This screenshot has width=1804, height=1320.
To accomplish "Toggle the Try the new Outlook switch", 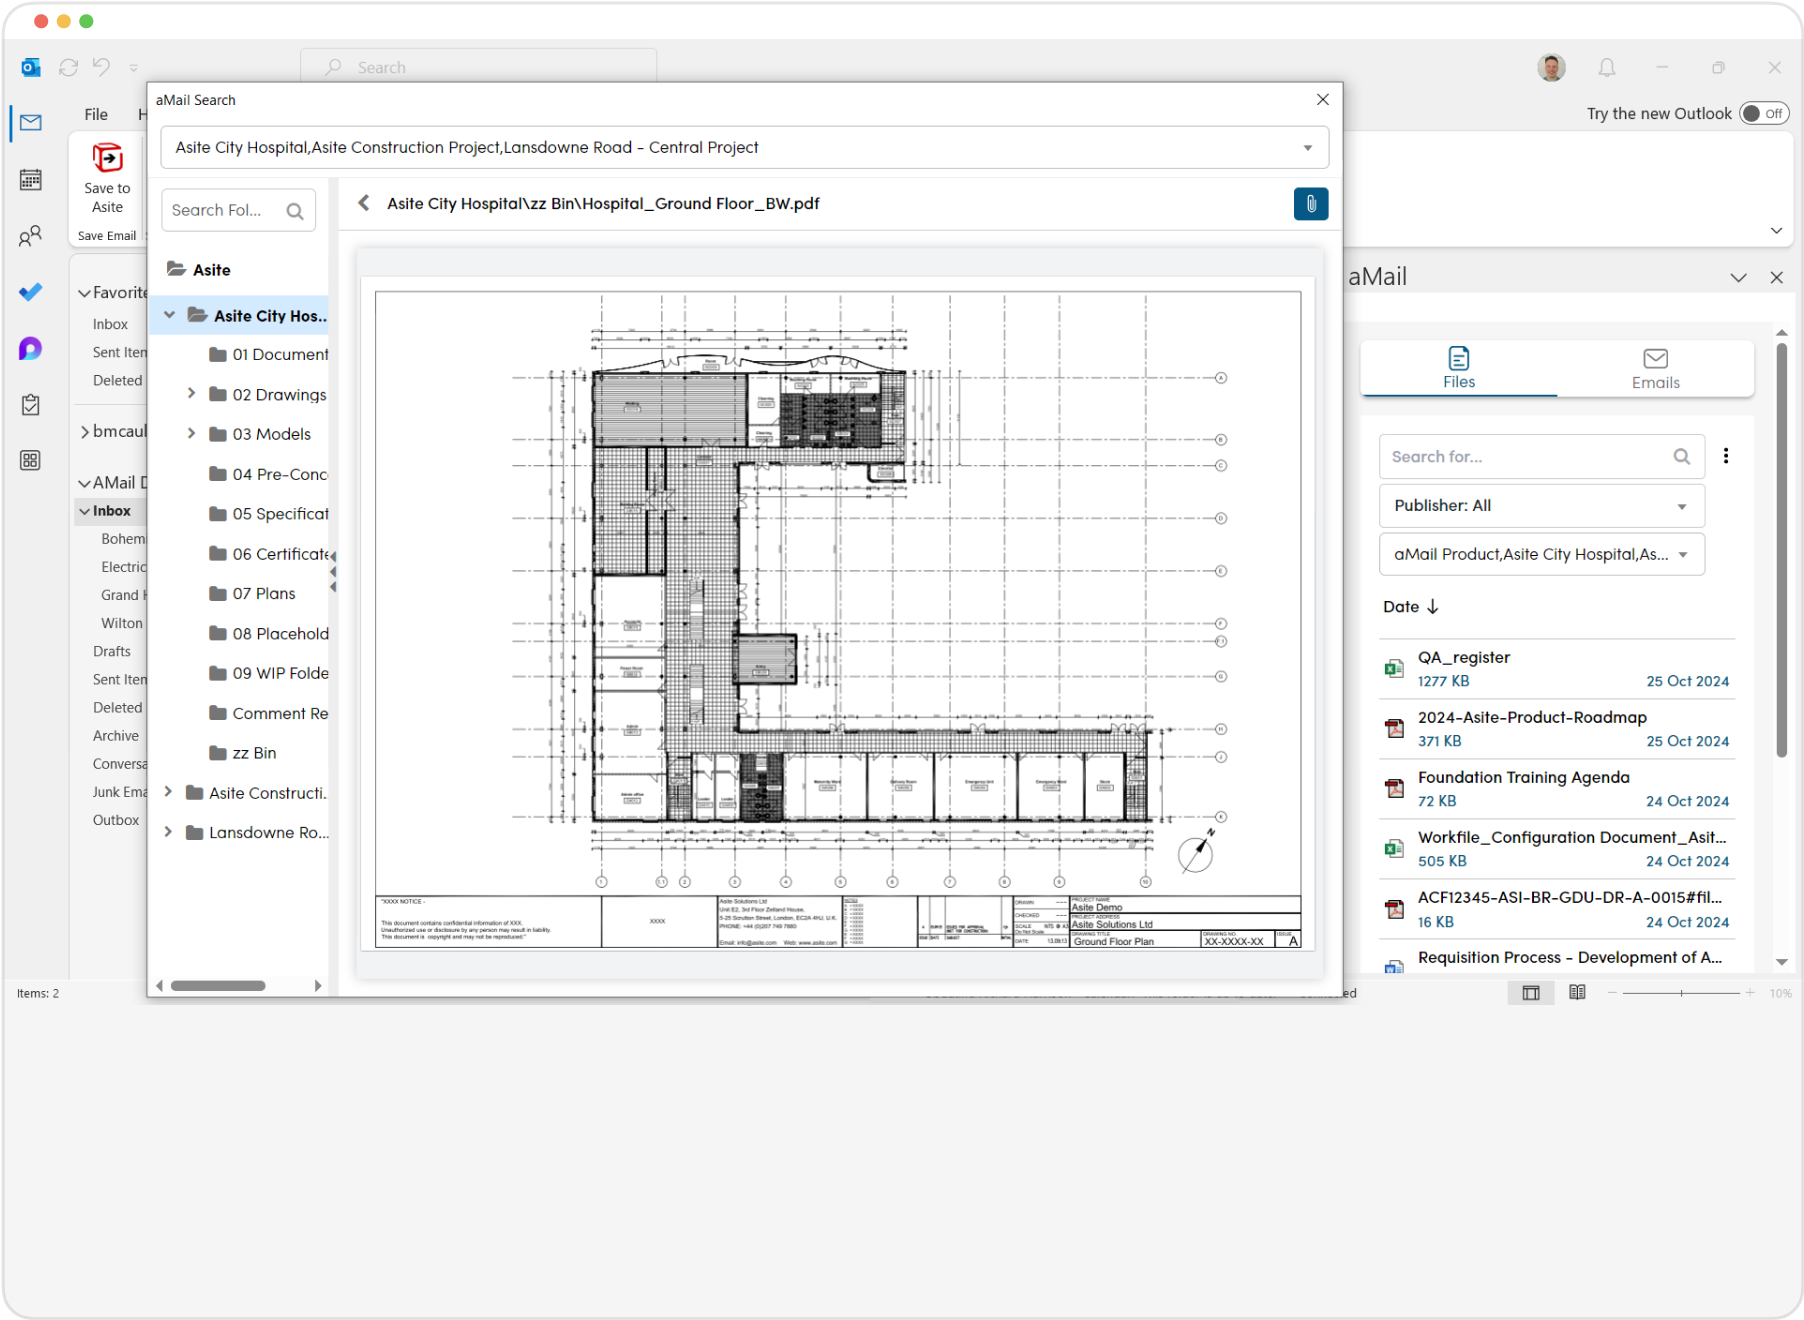I will pos(1762,113).
